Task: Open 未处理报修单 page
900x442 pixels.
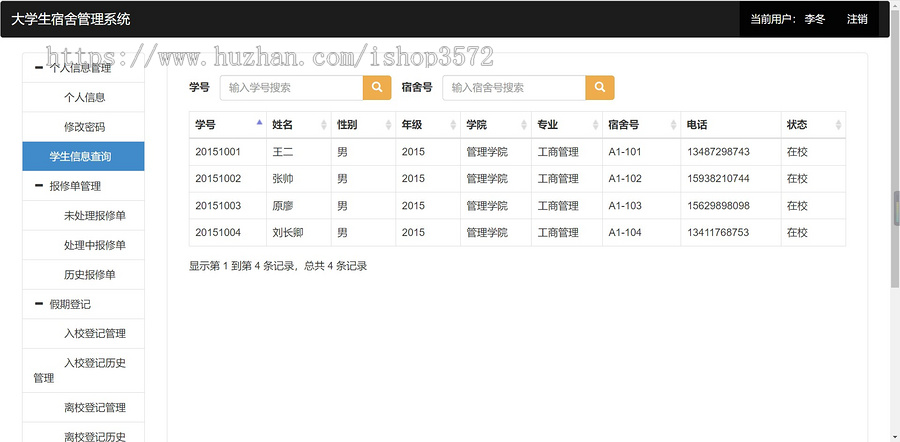Action: tap(84, 216)
